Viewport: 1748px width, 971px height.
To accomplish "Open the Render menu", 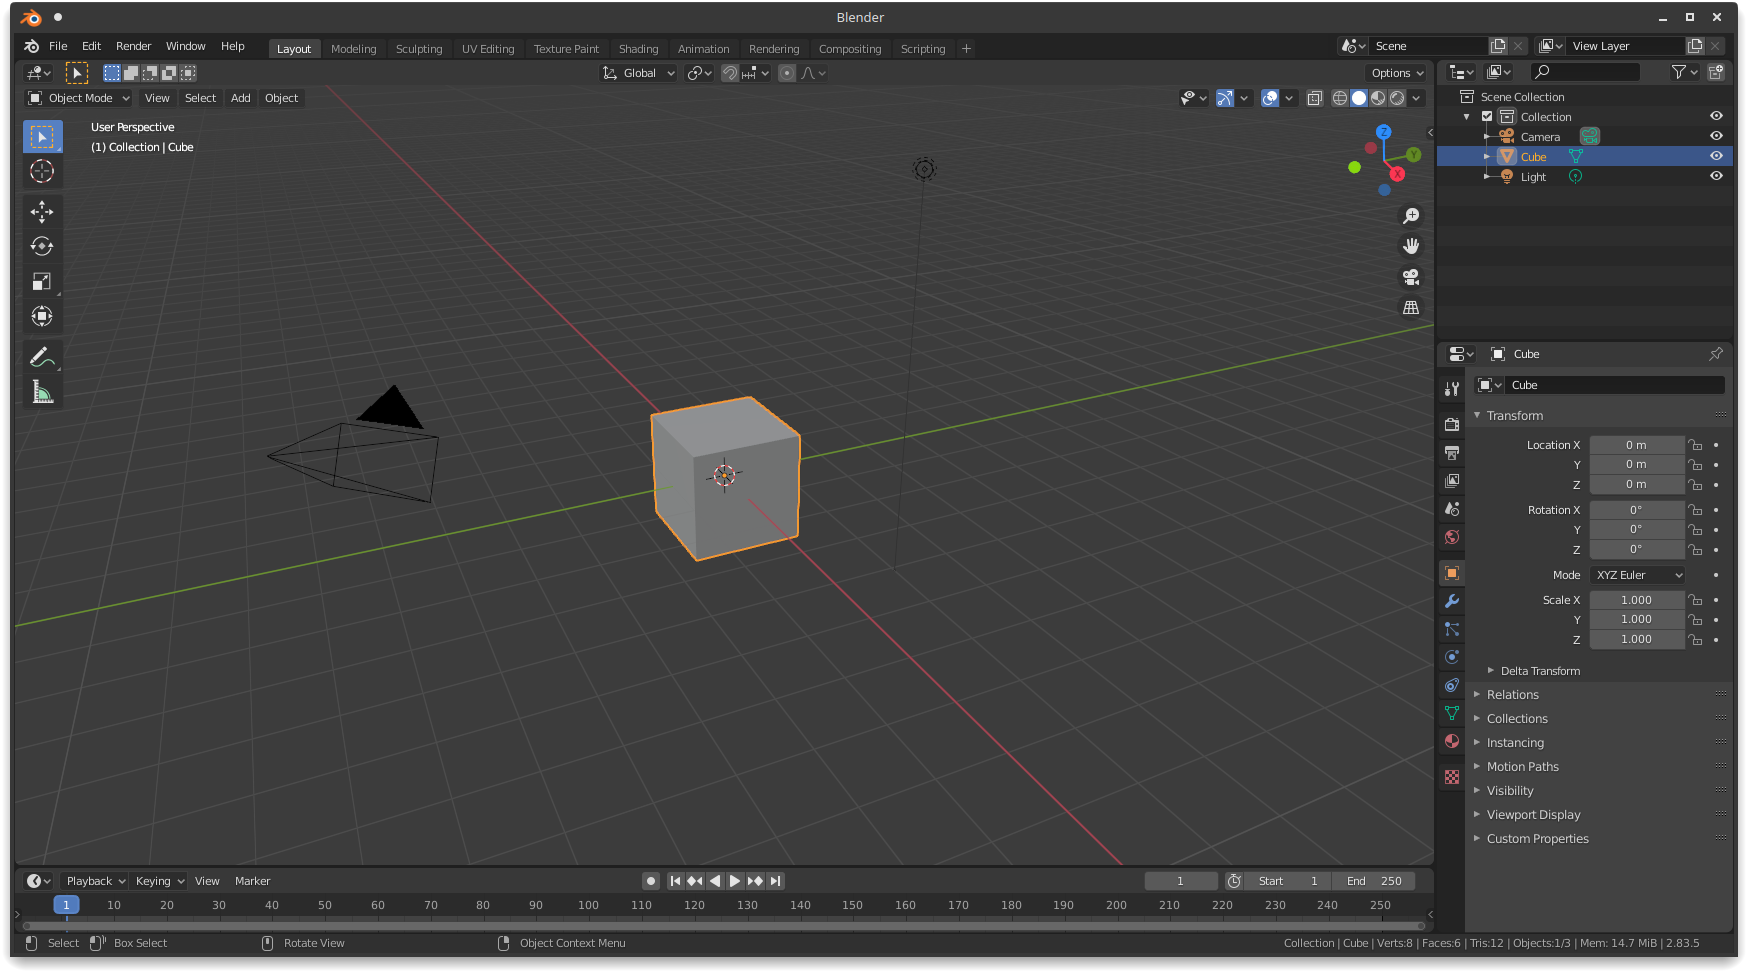I will click(x=133, y=45).
